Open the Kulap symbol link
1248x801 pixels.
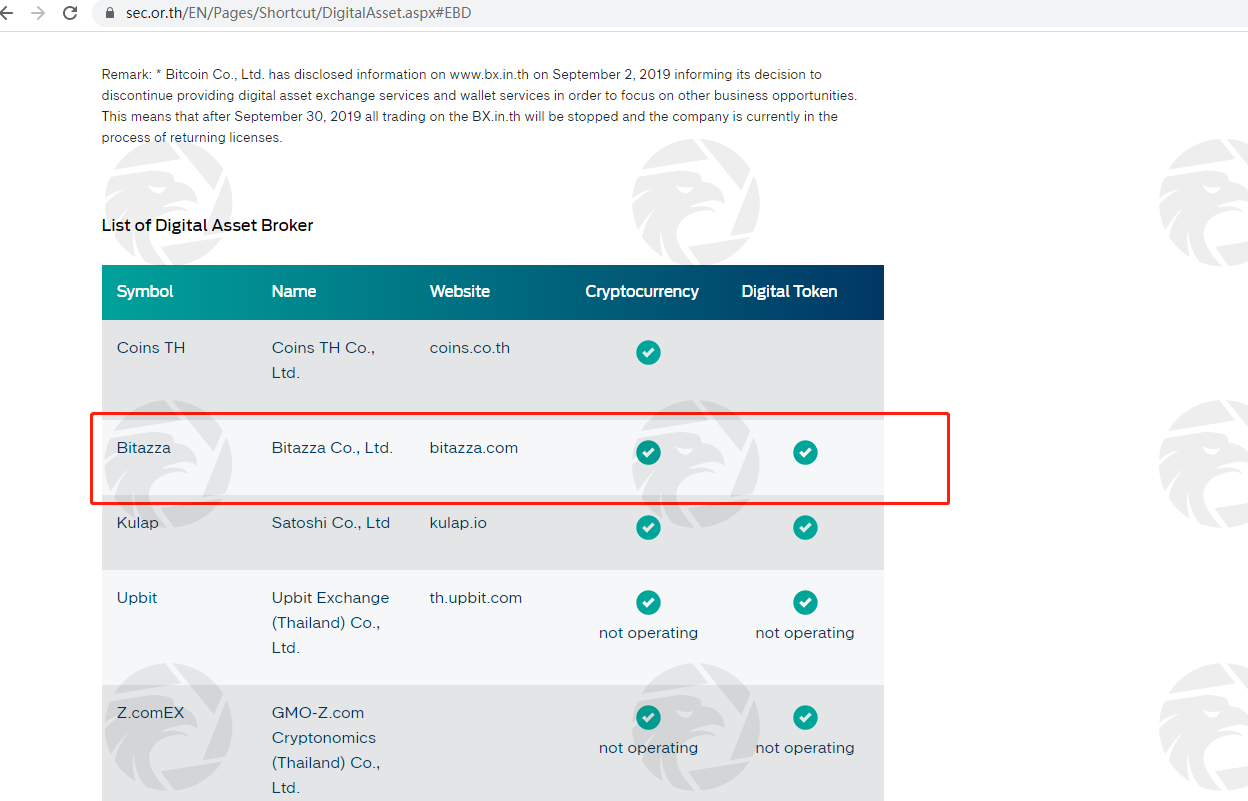point(138,523)
